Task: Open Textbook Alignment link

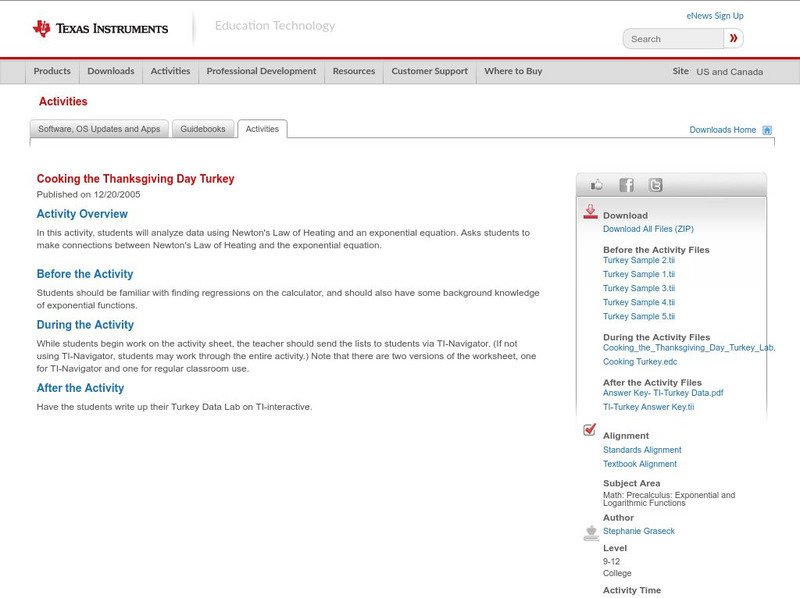Action: pos(640,464)
